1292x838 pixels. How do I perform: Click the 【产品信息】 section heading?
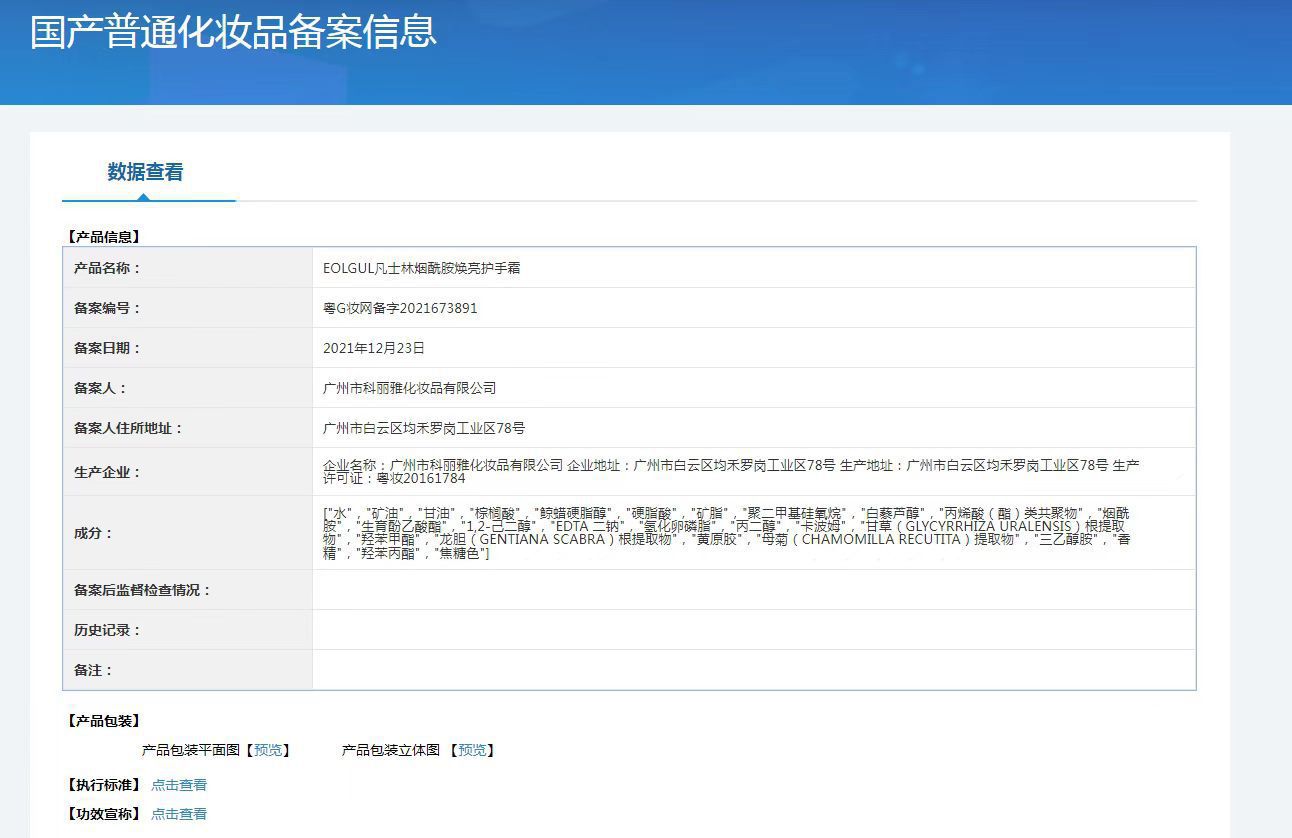pos(104,237)
